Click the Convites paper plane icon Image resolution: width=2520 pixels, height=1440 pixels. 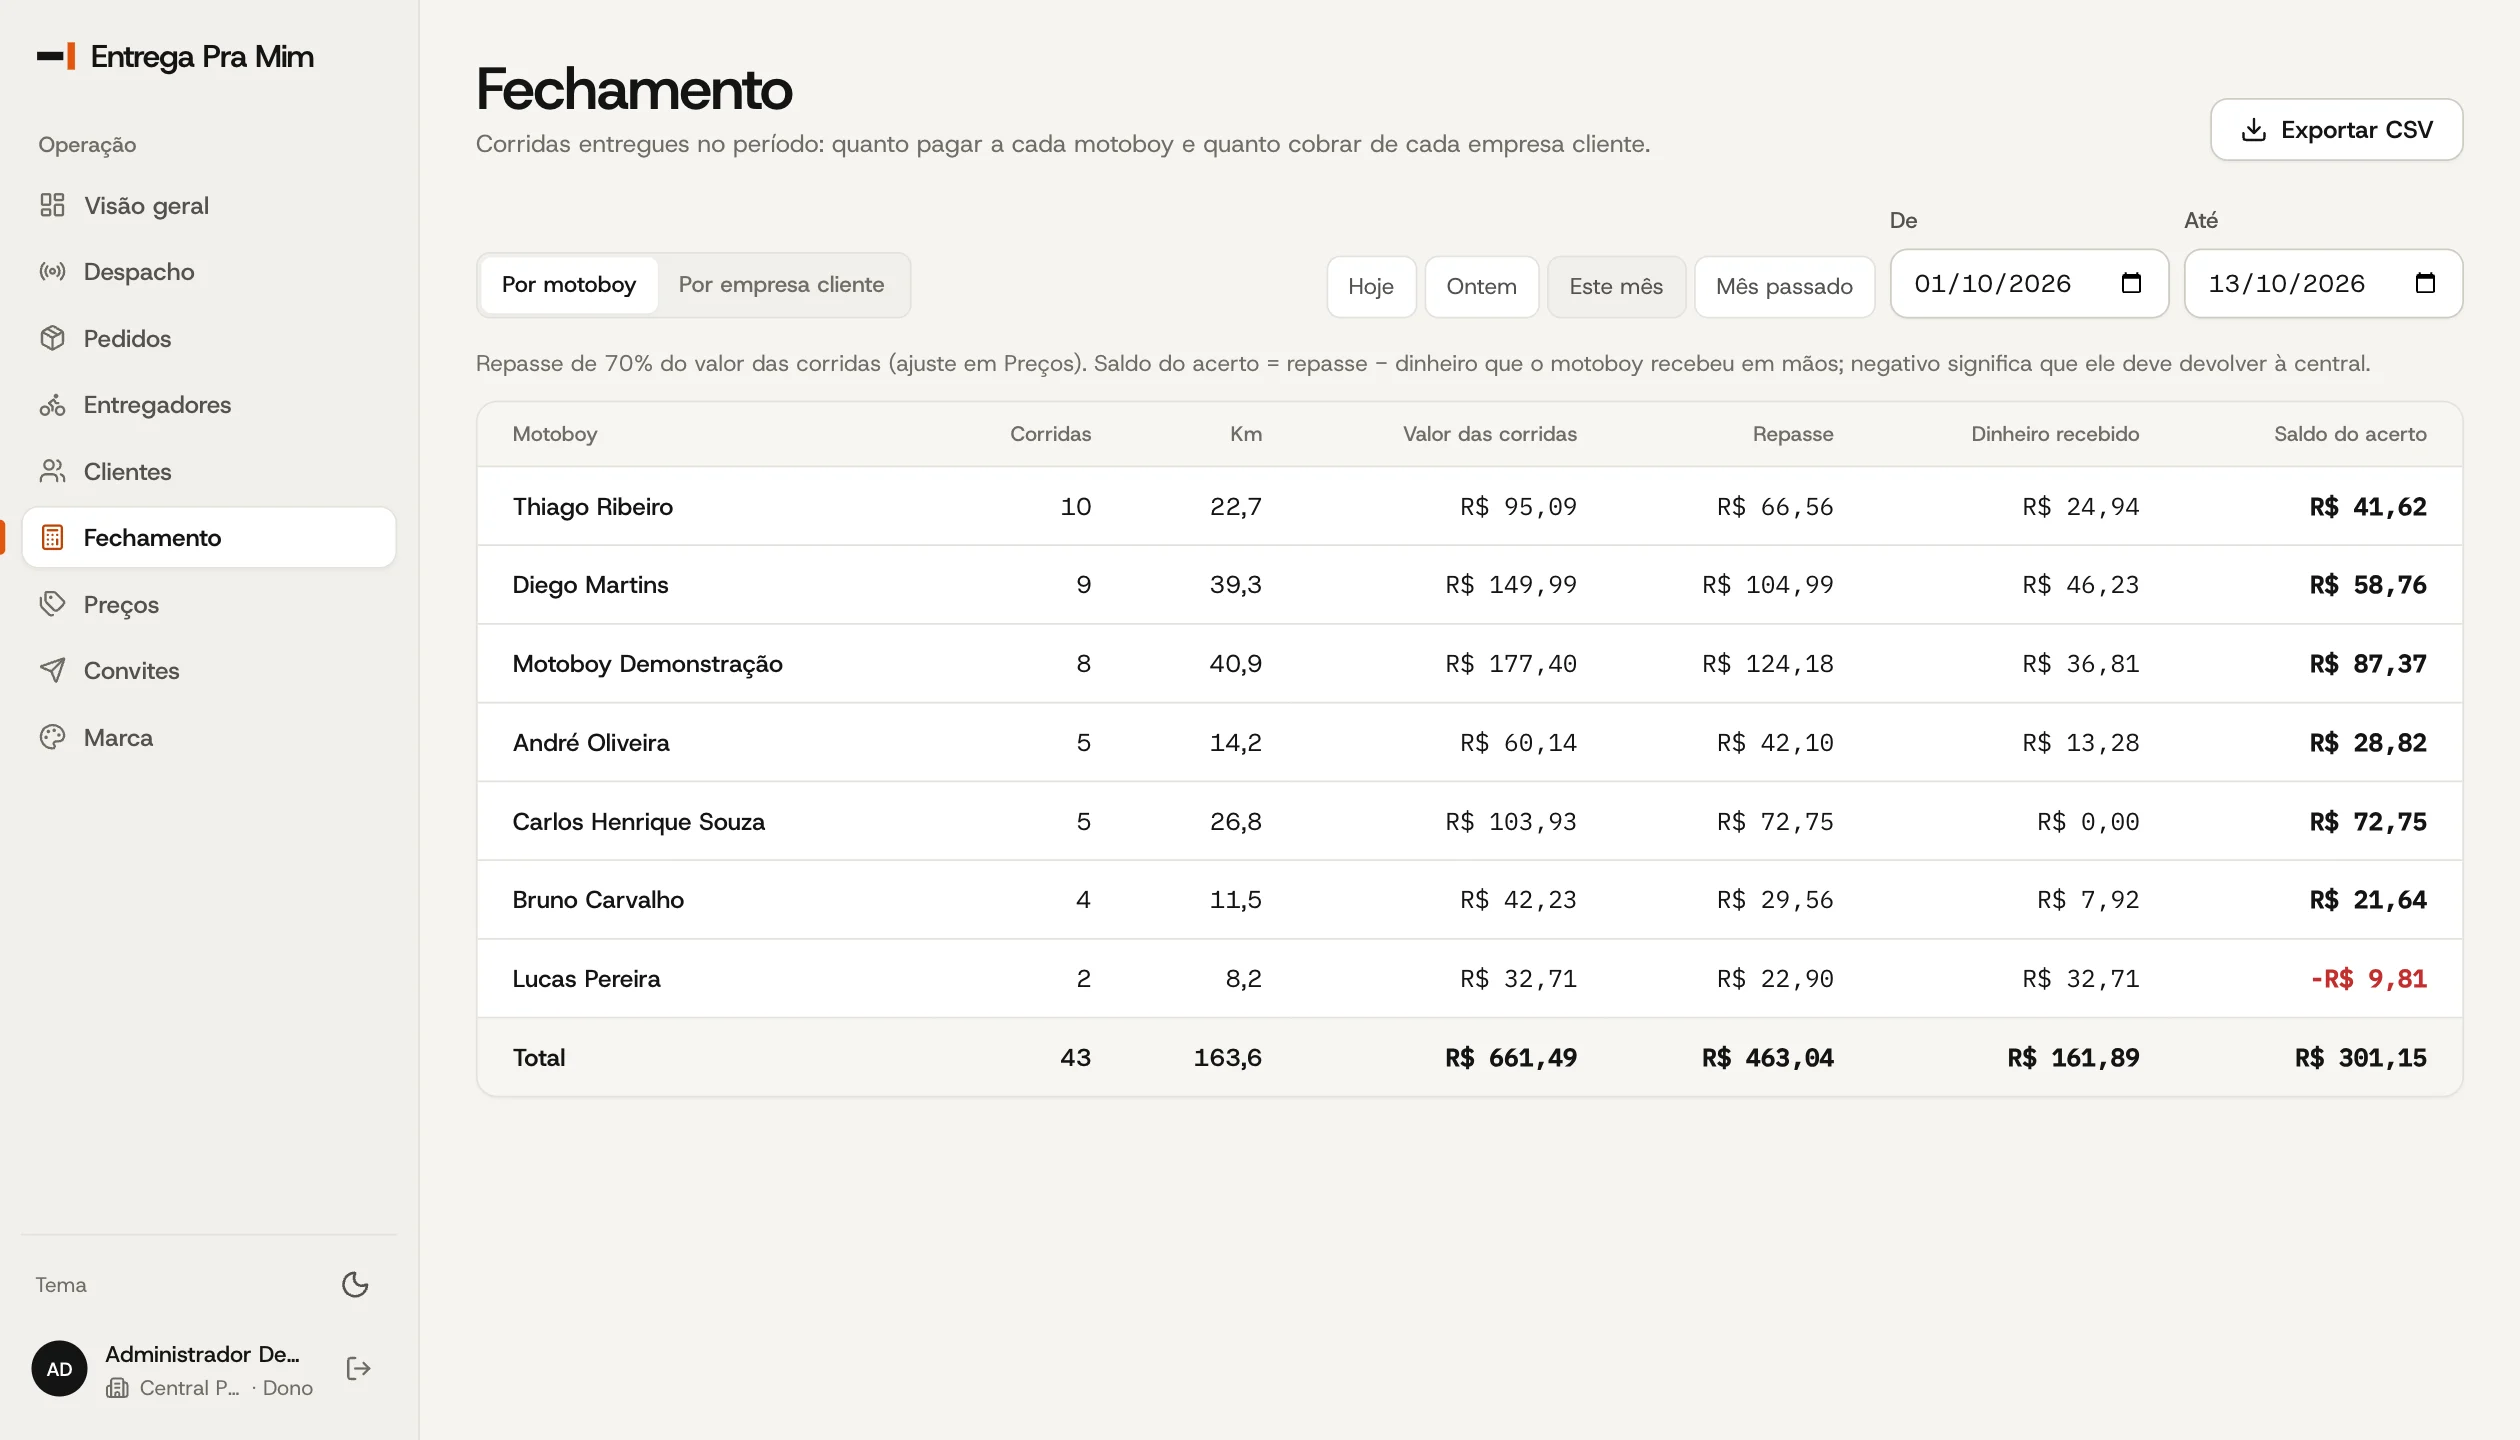pos(52,670)
